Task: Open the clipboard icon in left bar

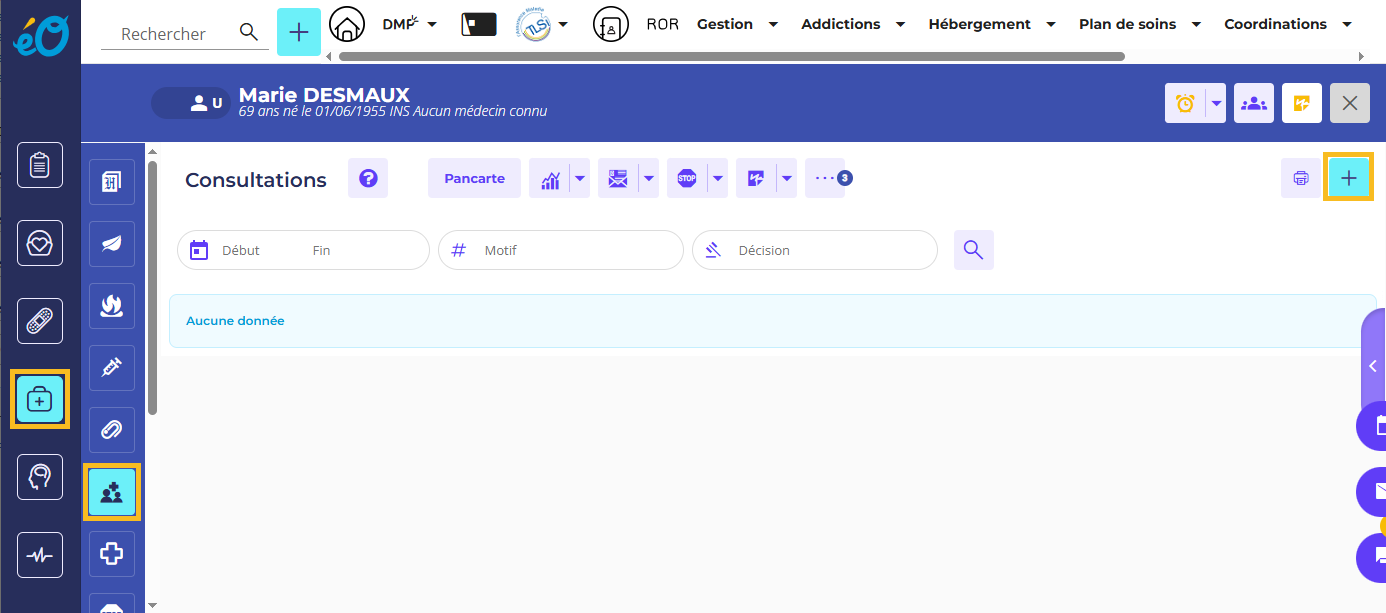Action: (40, 165)
